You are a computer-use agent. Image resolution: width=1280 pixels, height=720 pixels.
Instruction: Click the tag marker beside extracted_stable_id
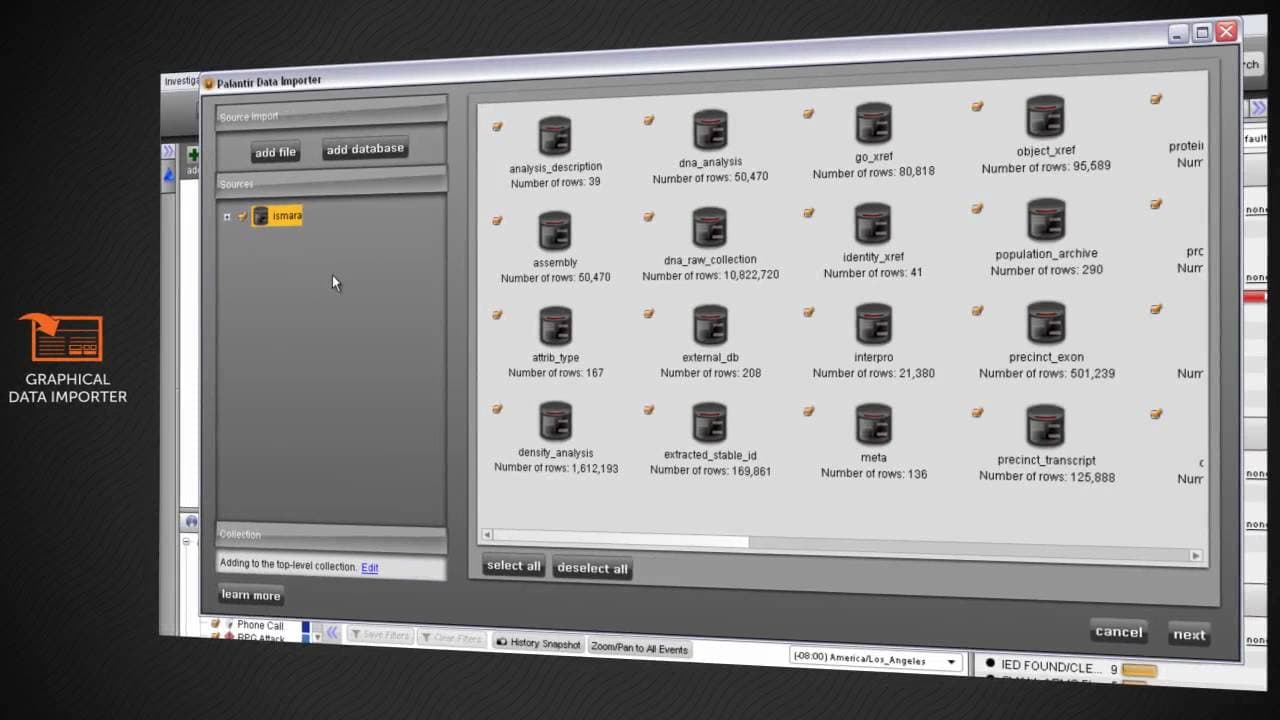648,410
